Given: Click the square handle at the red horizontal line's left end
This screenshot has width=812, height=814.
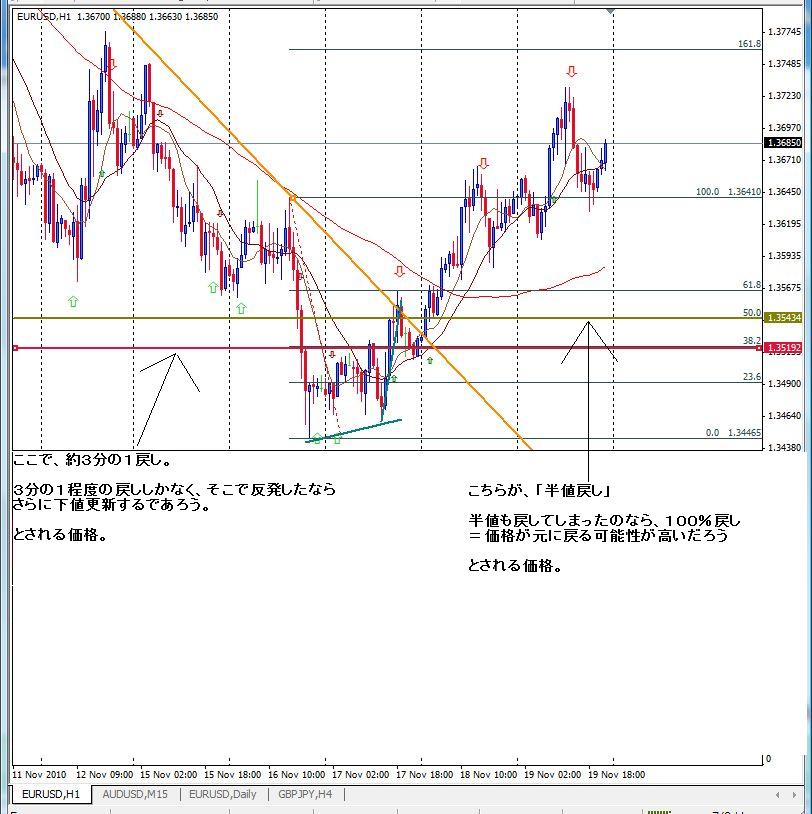Looking at the screenshot, I should 15,348.
